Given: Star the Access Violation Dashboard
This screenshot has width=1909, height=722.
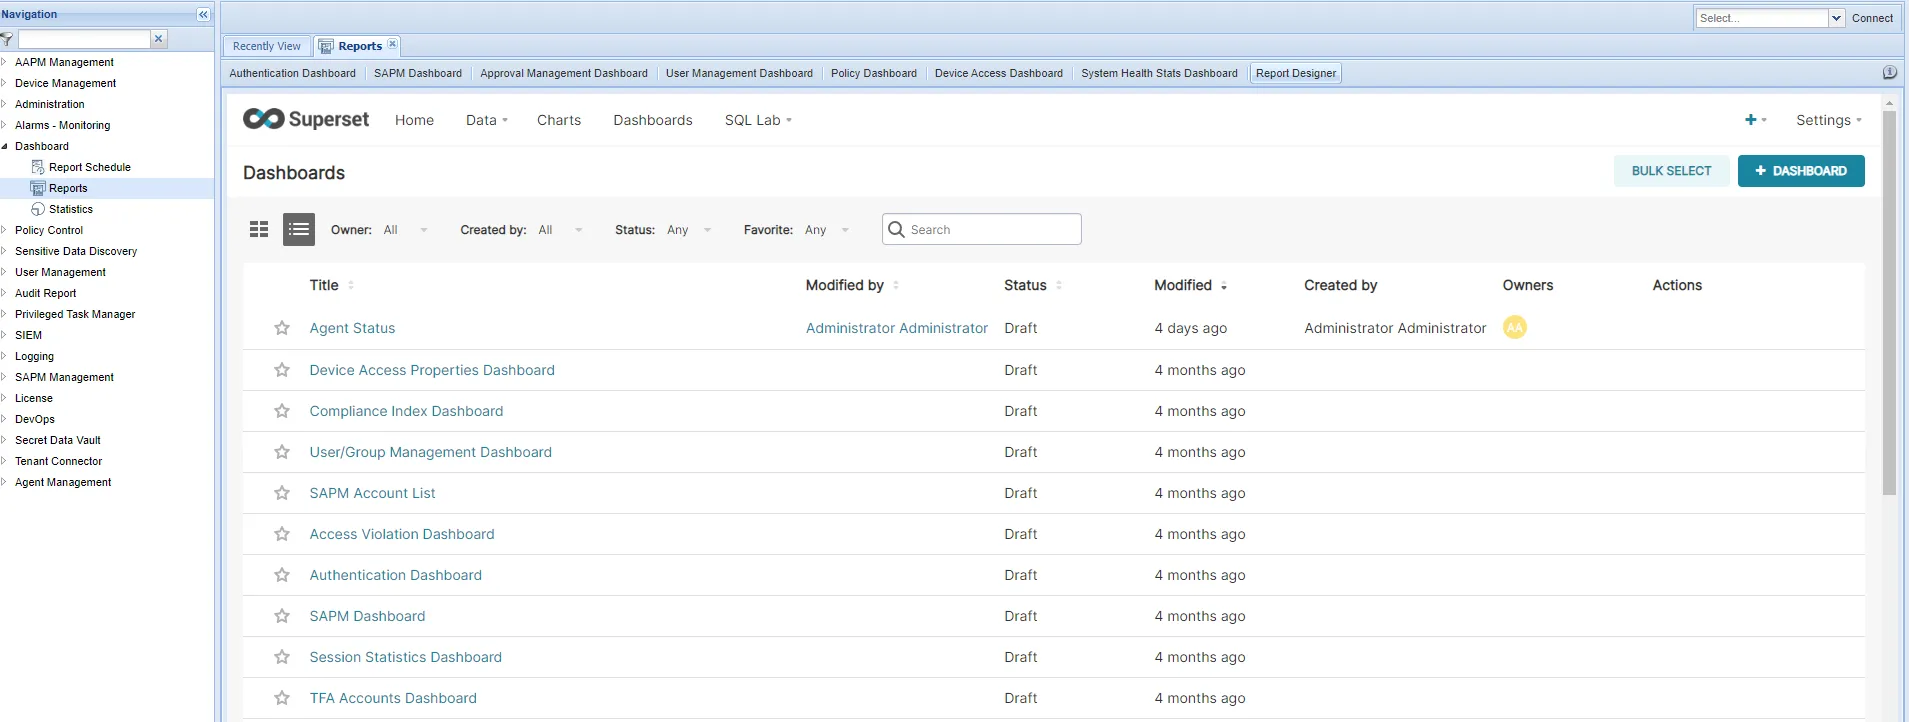Looking at the screenshot, I should [x=282, y=534].
